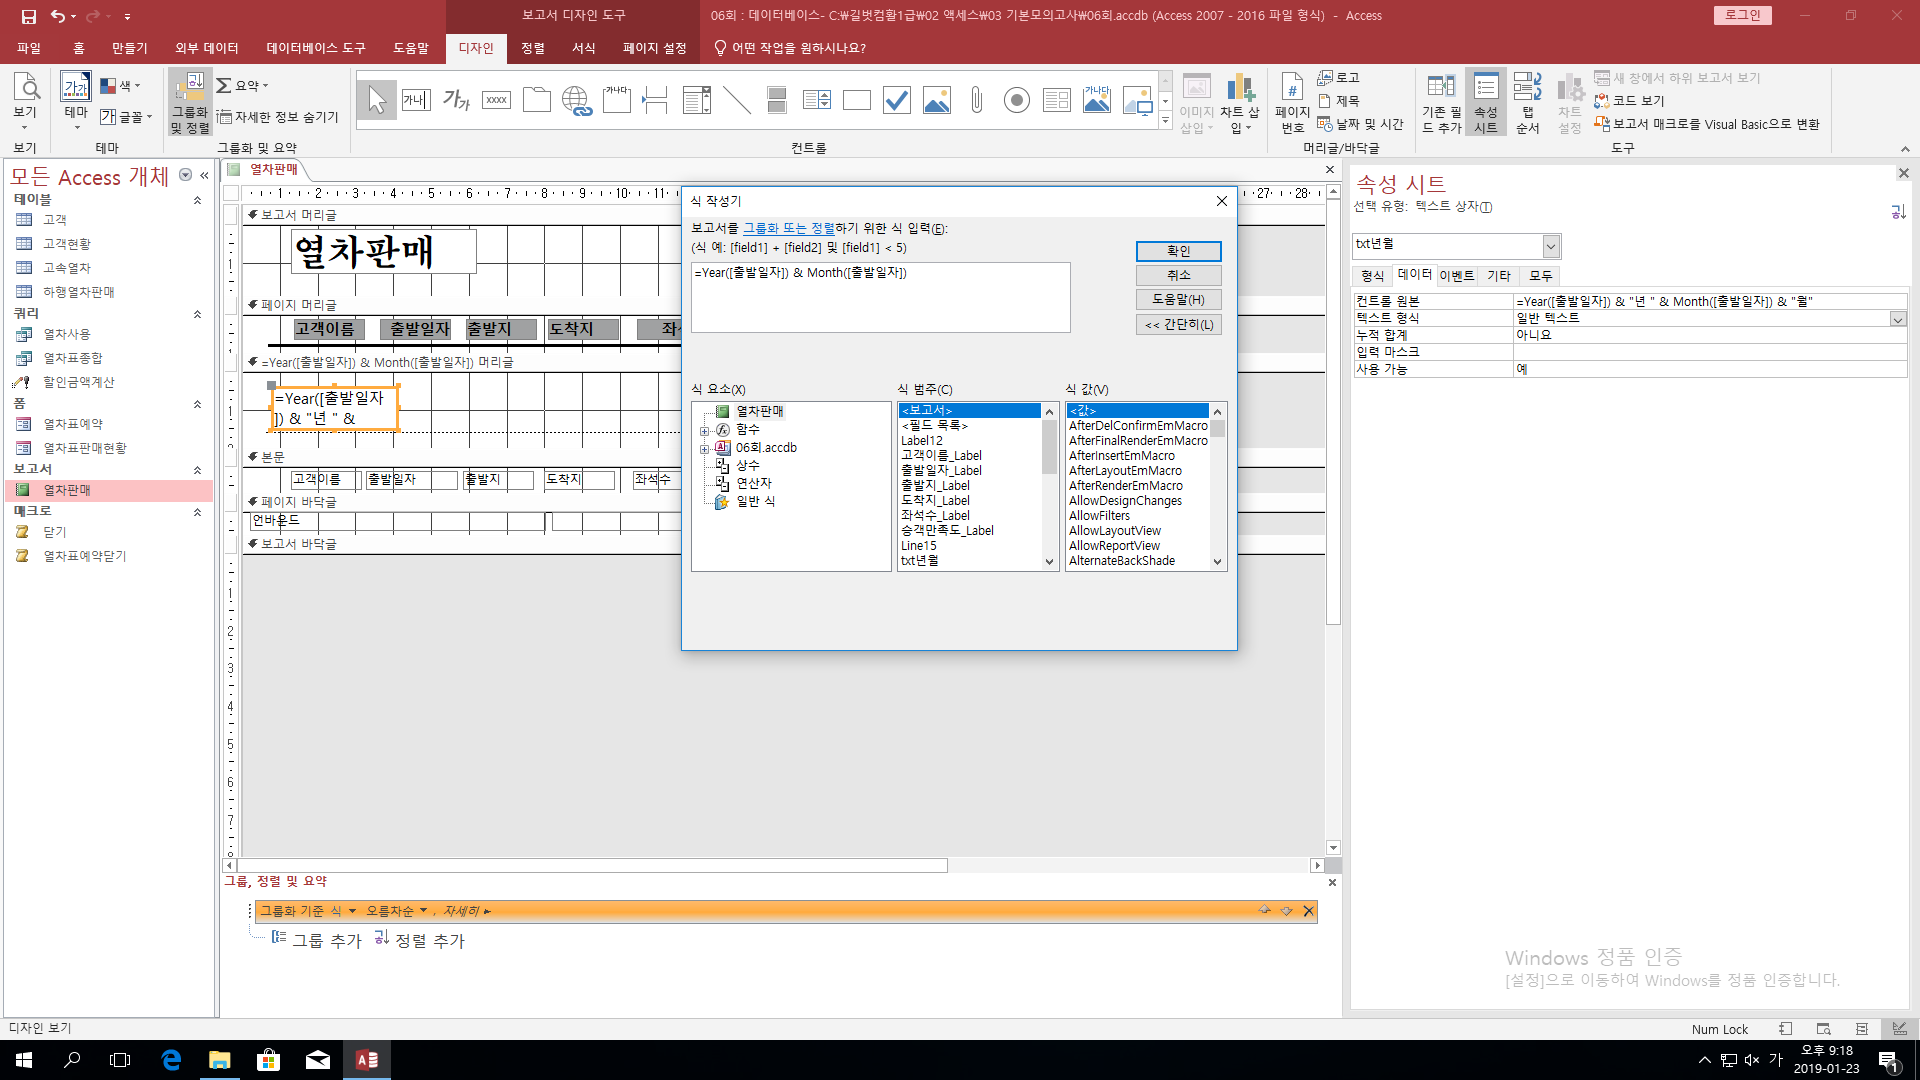
Task: Open the 정렬 ribbon tab
Action: tap(533, 48)
